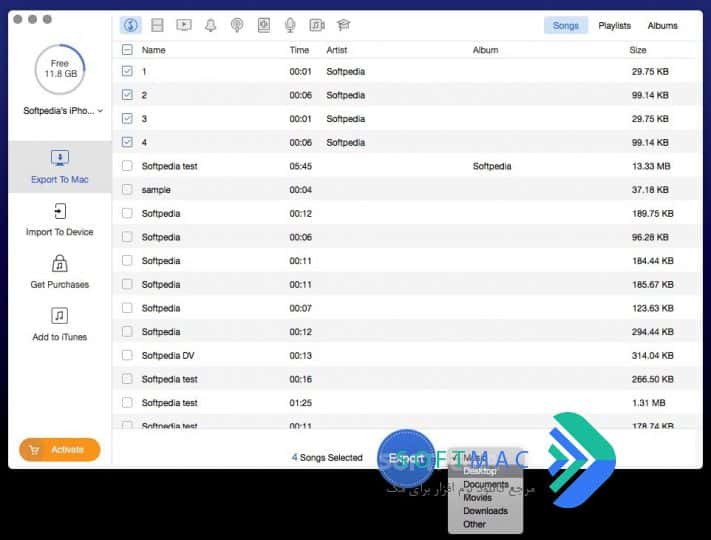
Task: Choose Desktop in export destination menu
Action: [485, 471]
